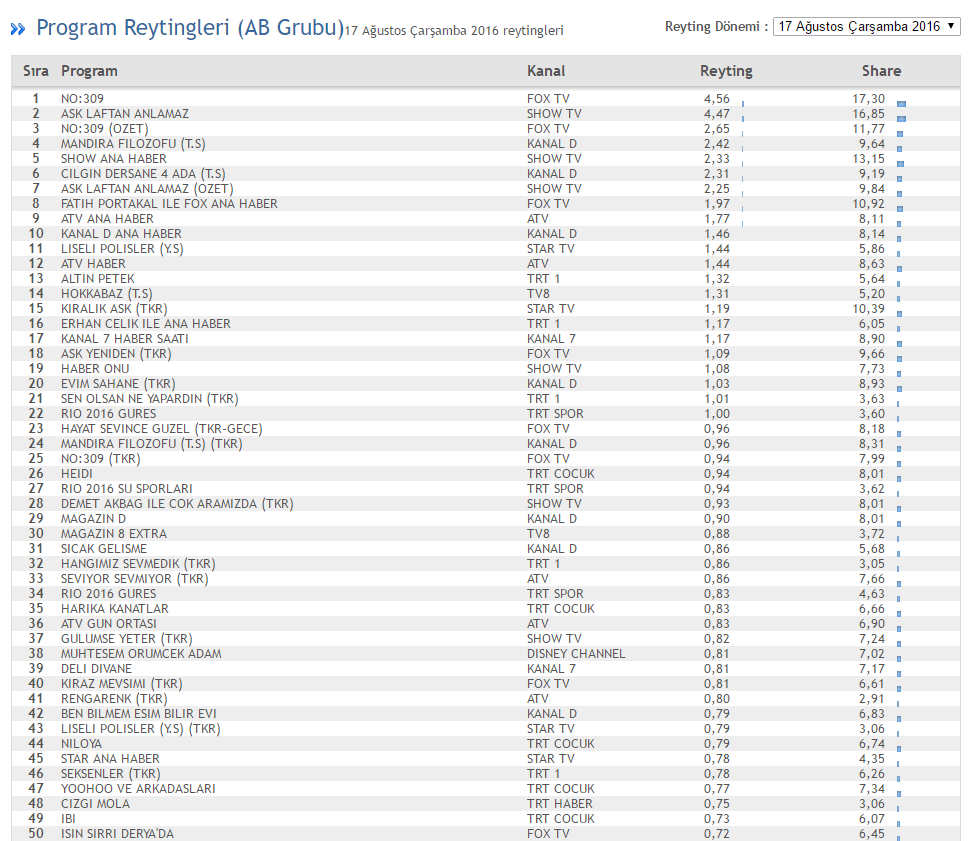Click YOOHOO VE ARKADASLARI program
The width and height of the screenshot is (971, 841).
(x=138, y=789)
